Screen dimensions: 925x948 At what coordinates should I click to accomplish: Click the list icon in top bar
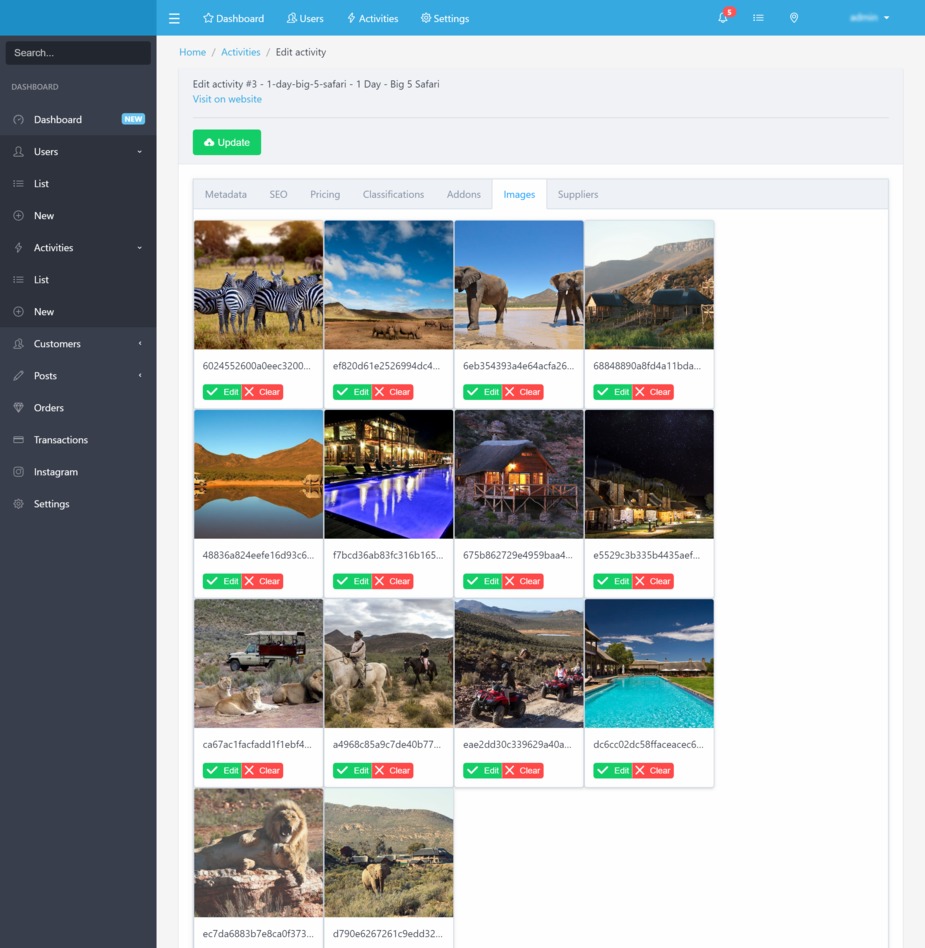point(758,18)
